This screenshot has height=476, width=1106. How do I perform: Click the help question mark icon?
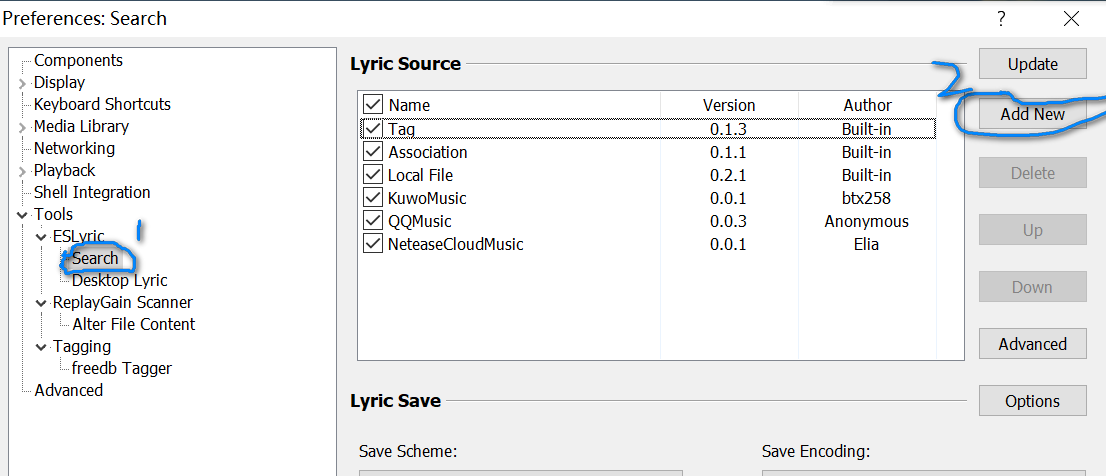point(1001,19)
